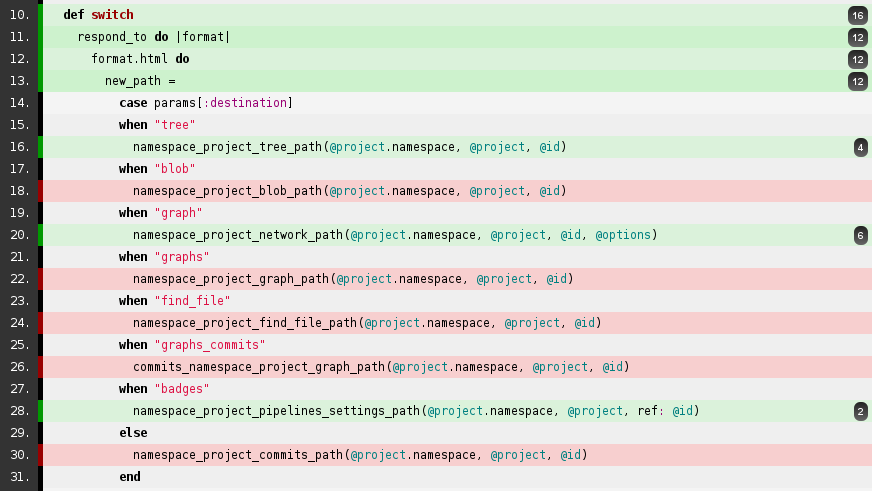Select line number 12
This screenshot has width=872, height=491.
coord(19,59)
